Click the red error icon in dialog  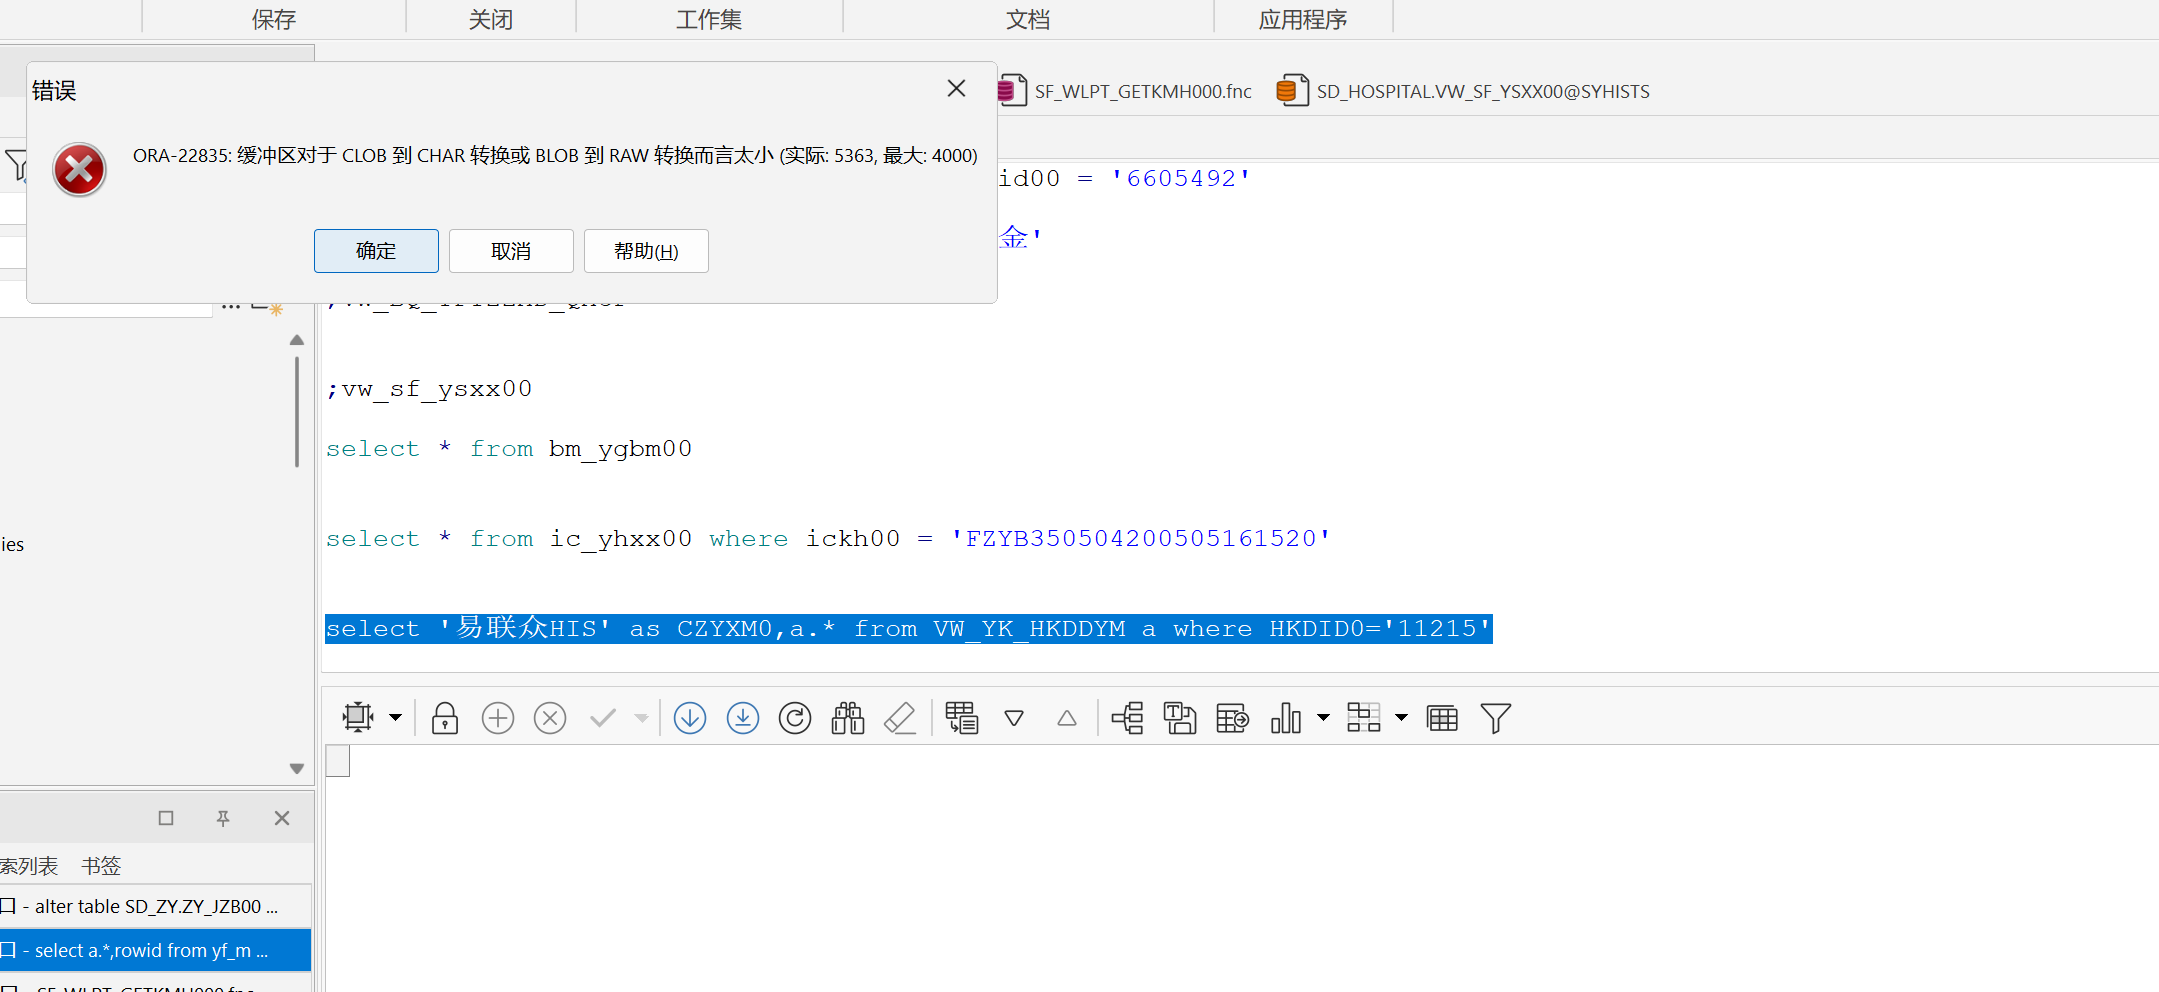[x=80, y=169]
